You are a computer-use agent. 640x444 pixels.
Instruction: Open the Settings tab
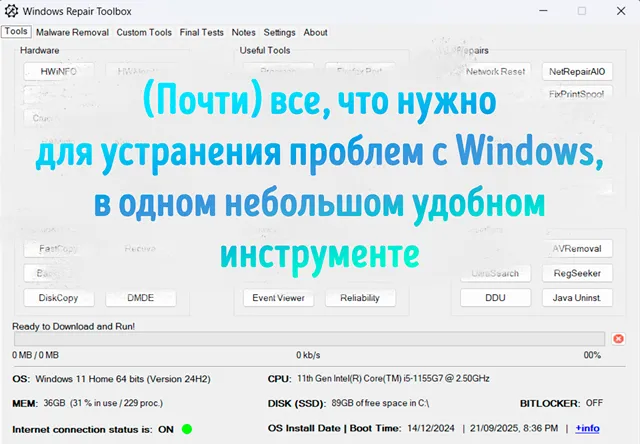[x=279, y=32]
